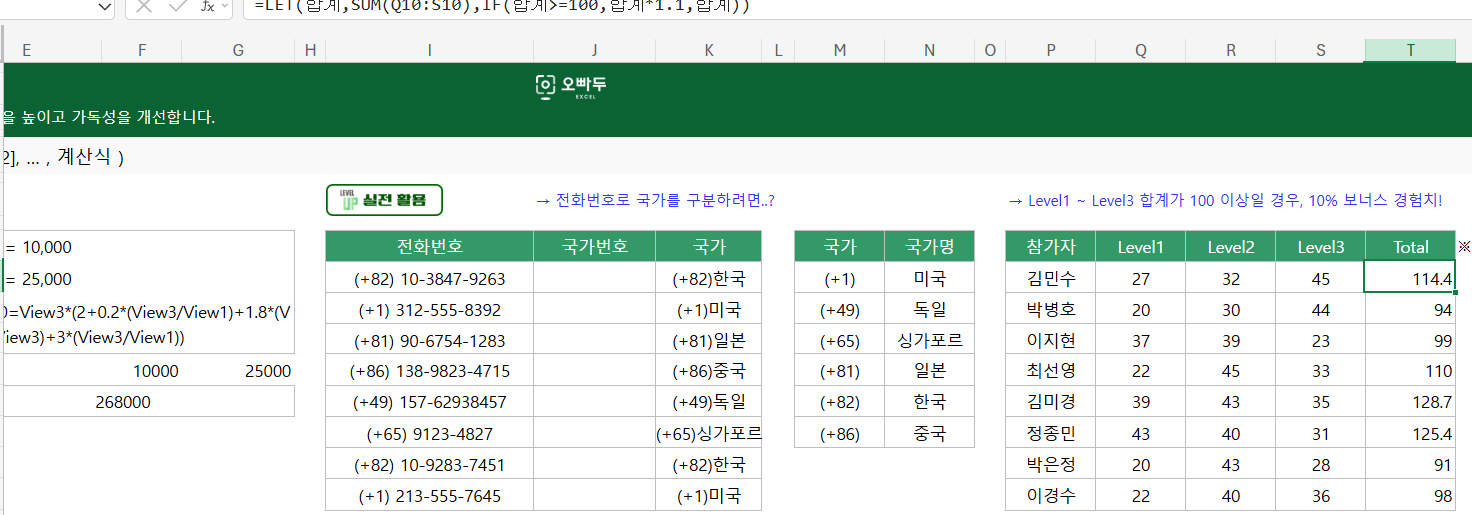
Task: Click the 참가자 table header
Action: point(1051,246)
